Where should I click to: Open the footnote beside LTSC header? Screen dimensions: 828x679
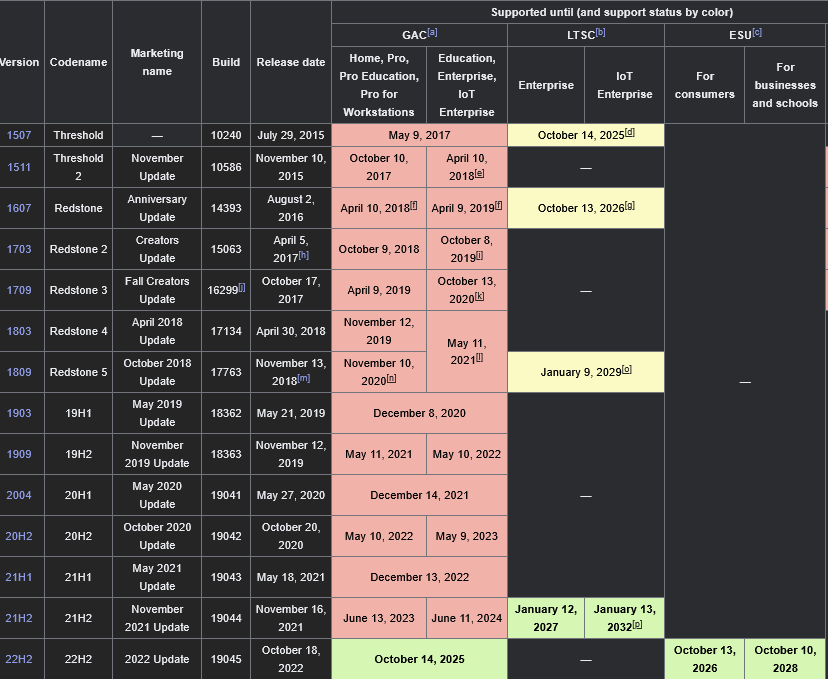(x=600, y=33)
